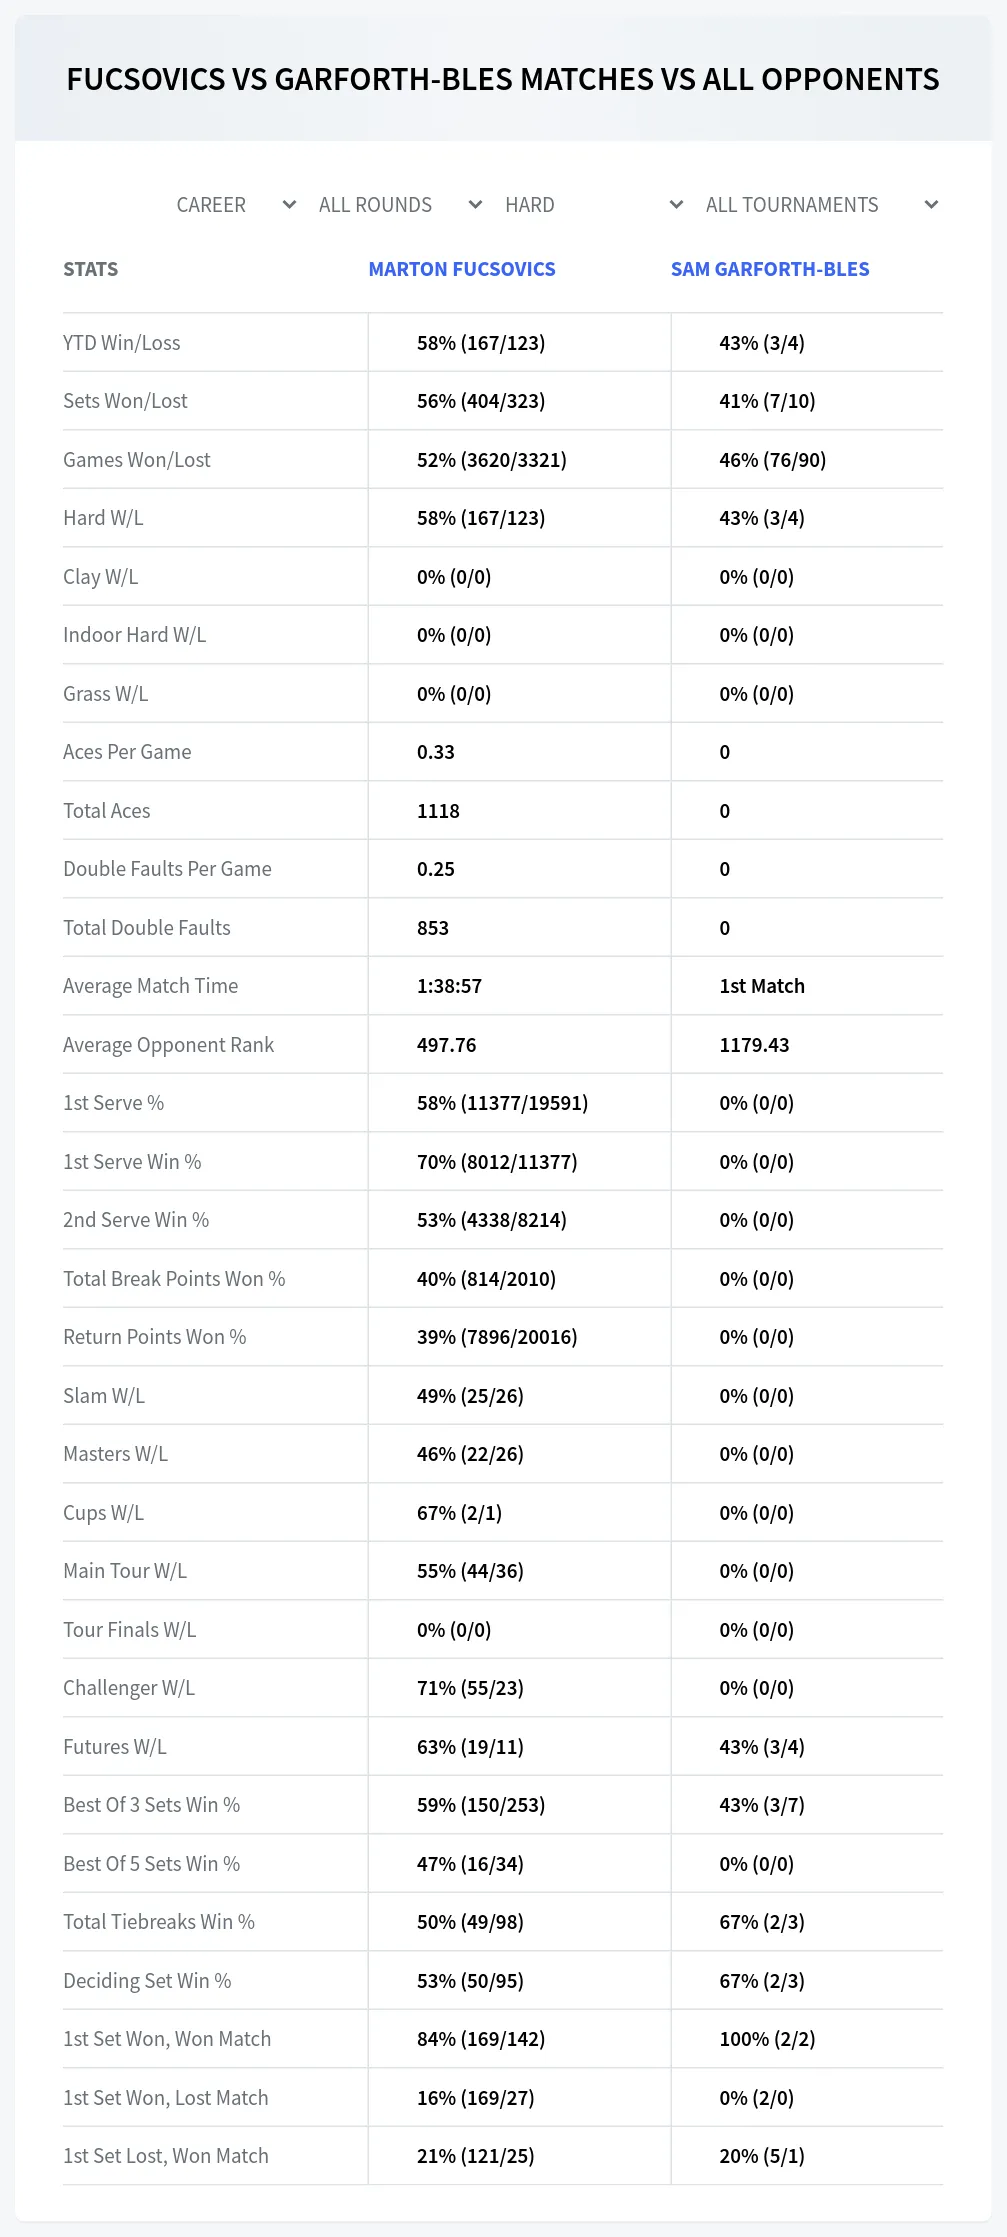Screen dimensions: 1007x2237
Task: Select the STATS column header
Action: tap(90, 269)
